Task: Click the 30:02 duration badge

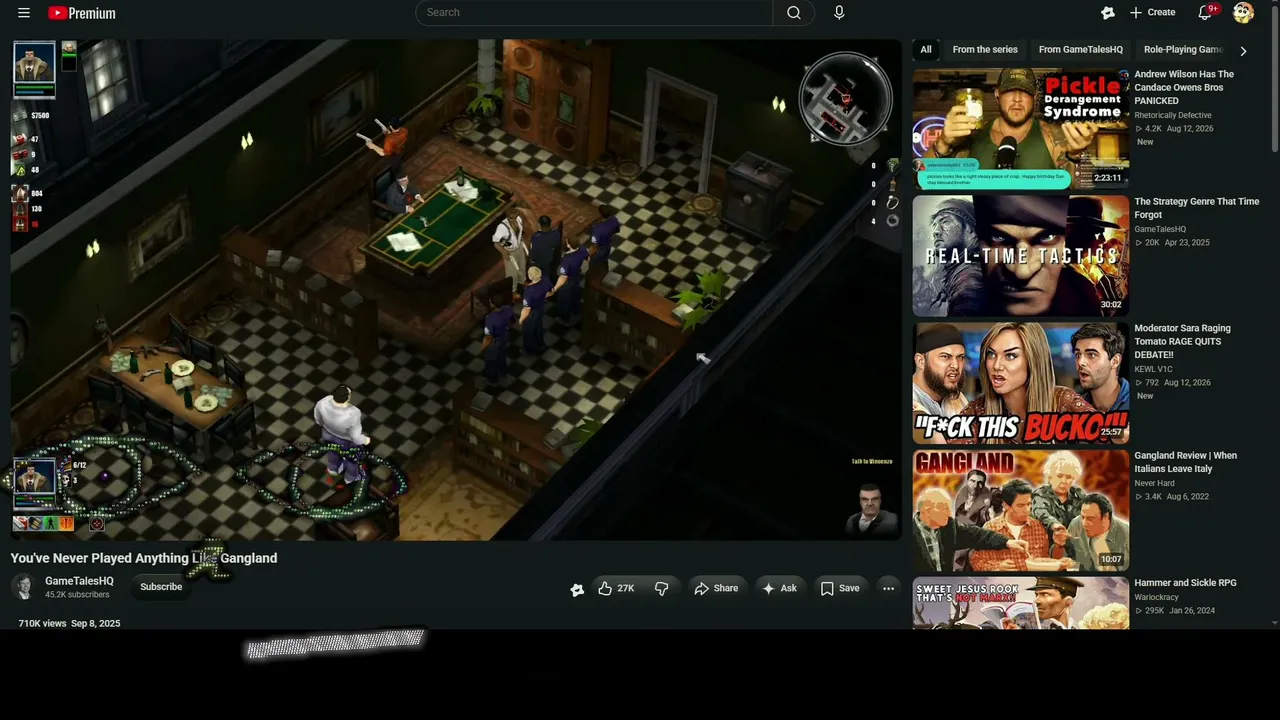Action: (1110, 305)
